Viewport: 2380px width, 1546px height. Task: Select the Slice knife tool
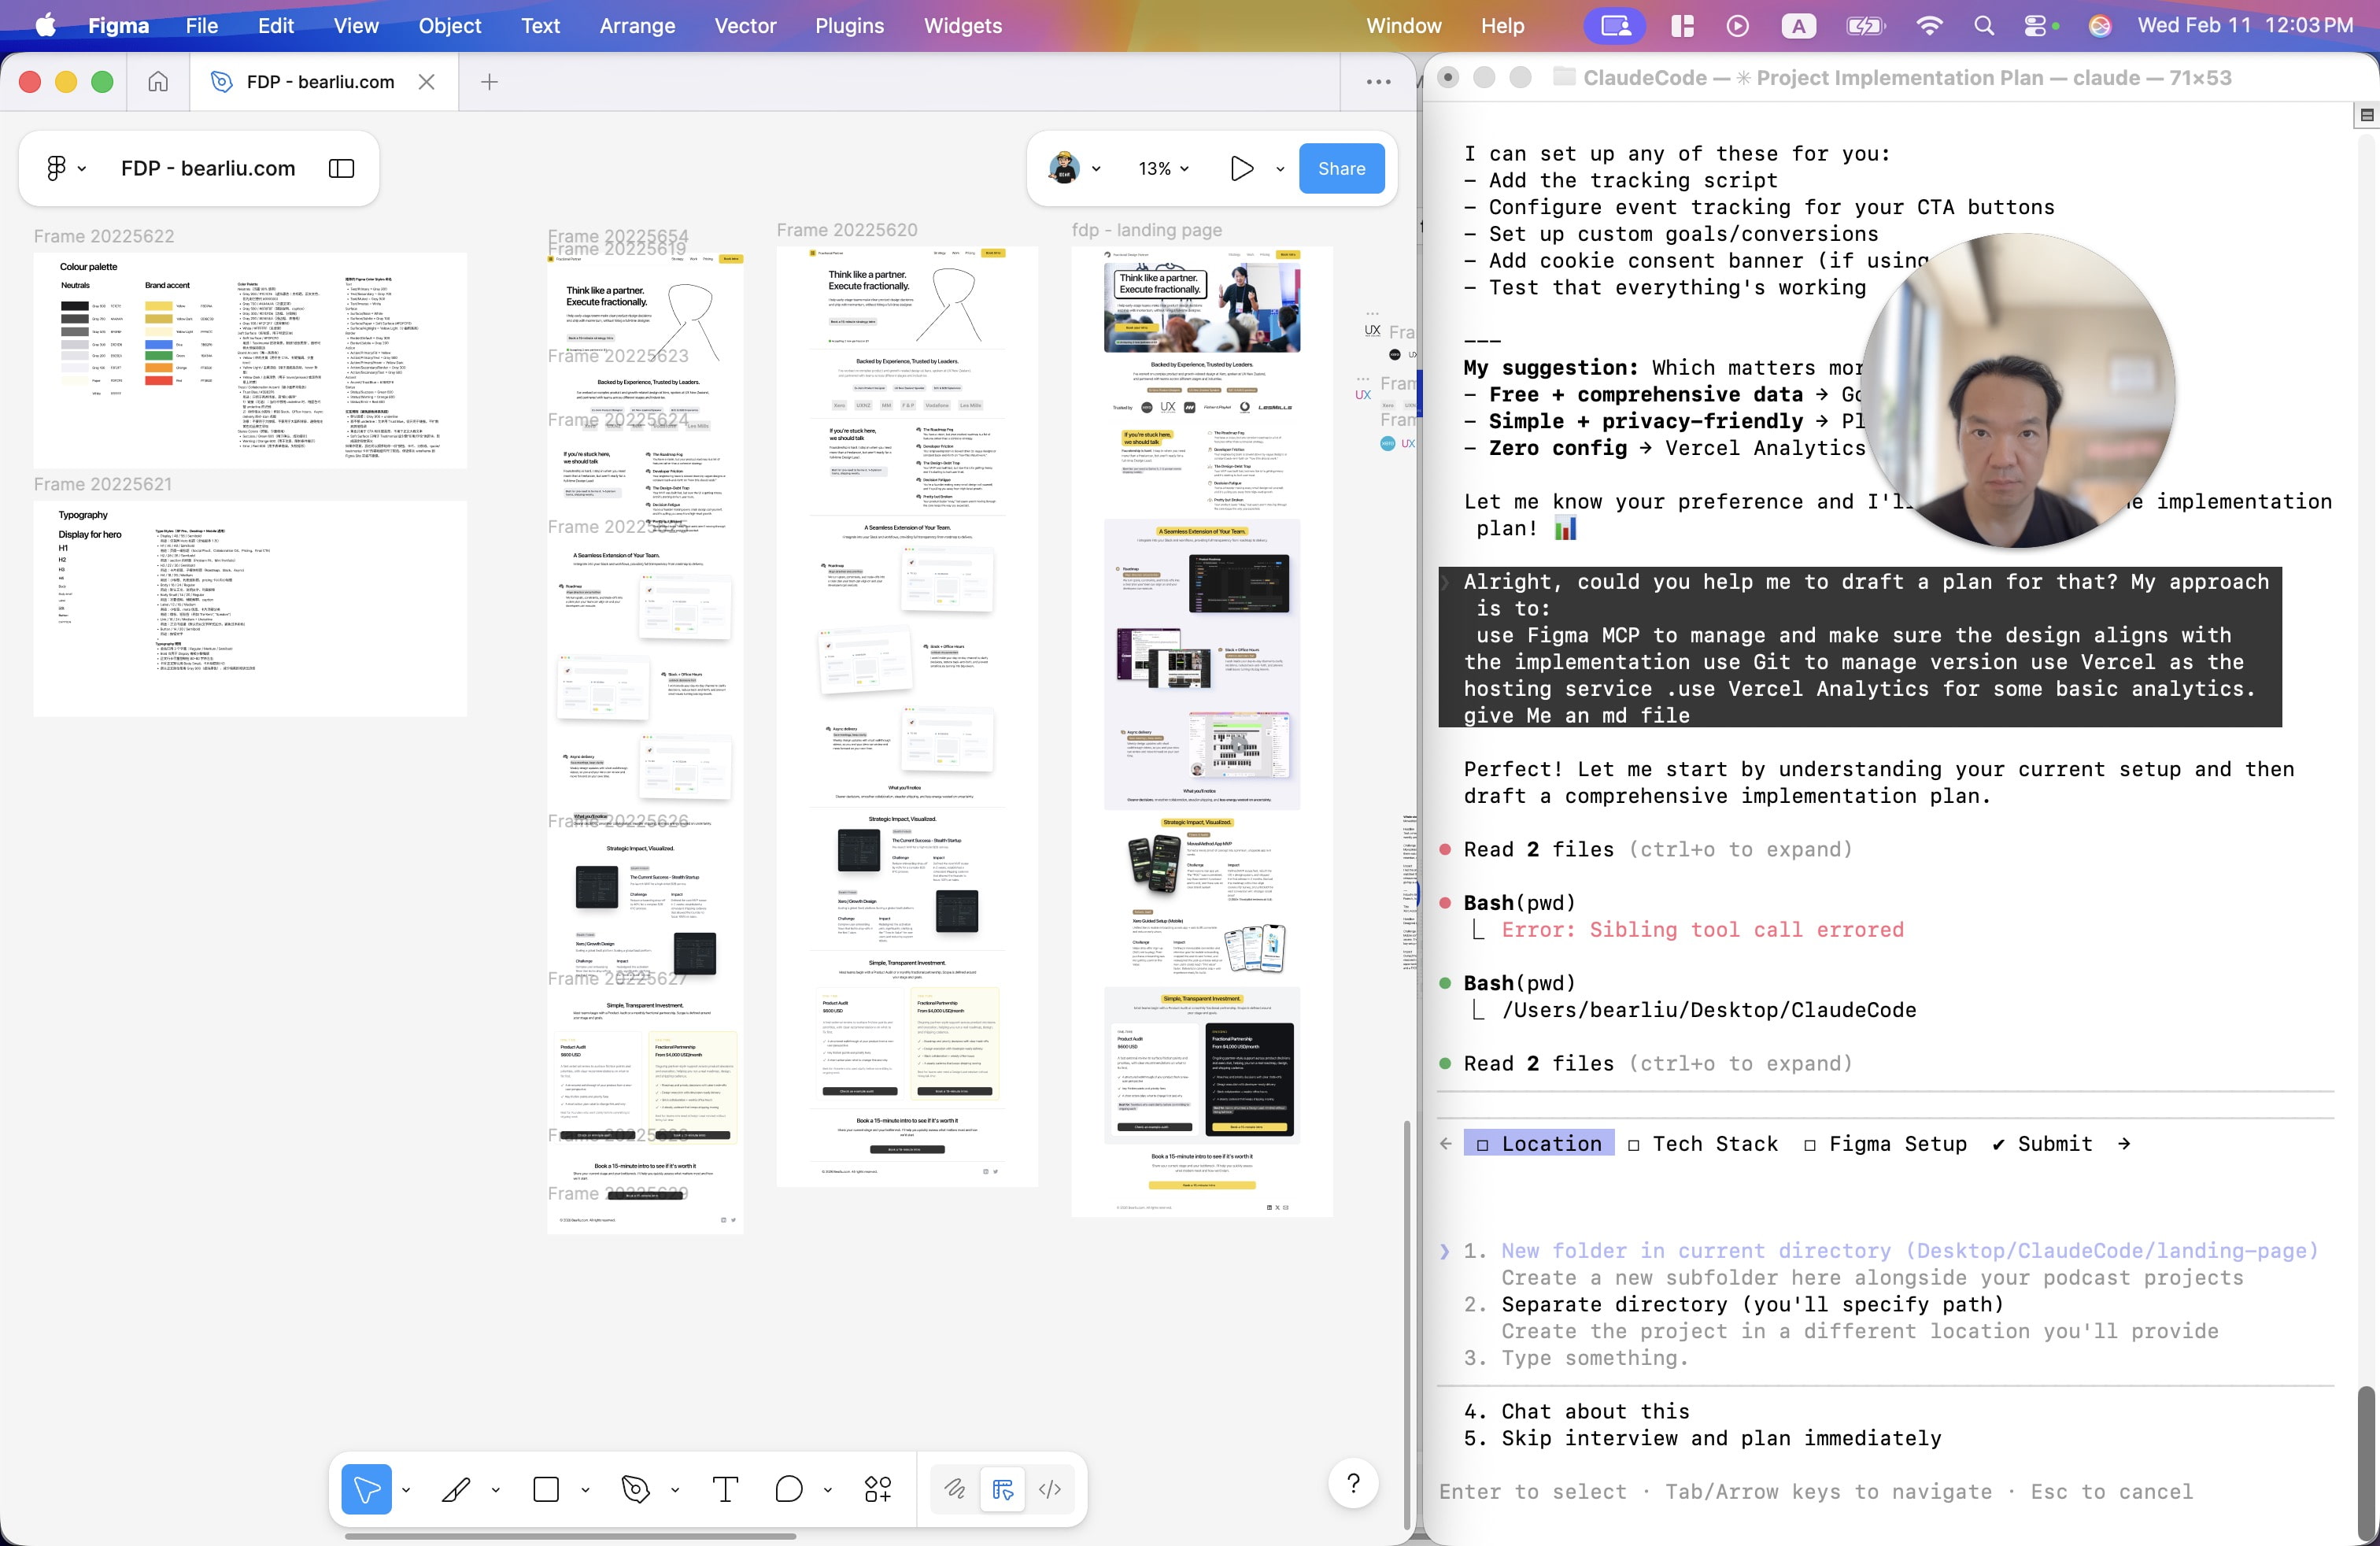click(x=456, y=1489)
